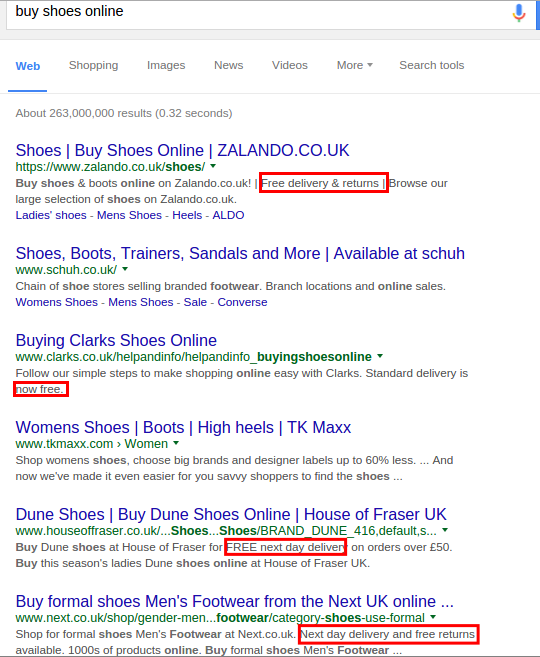Open the Womens Shoes sitelink under schuh
The image size is (540, 657).
57,302
